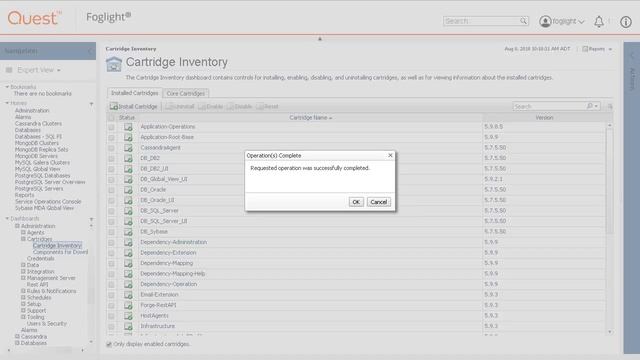
Task: Click the Uninstall toolbar button
Action: pyautogui.click(x=180, y=107)
